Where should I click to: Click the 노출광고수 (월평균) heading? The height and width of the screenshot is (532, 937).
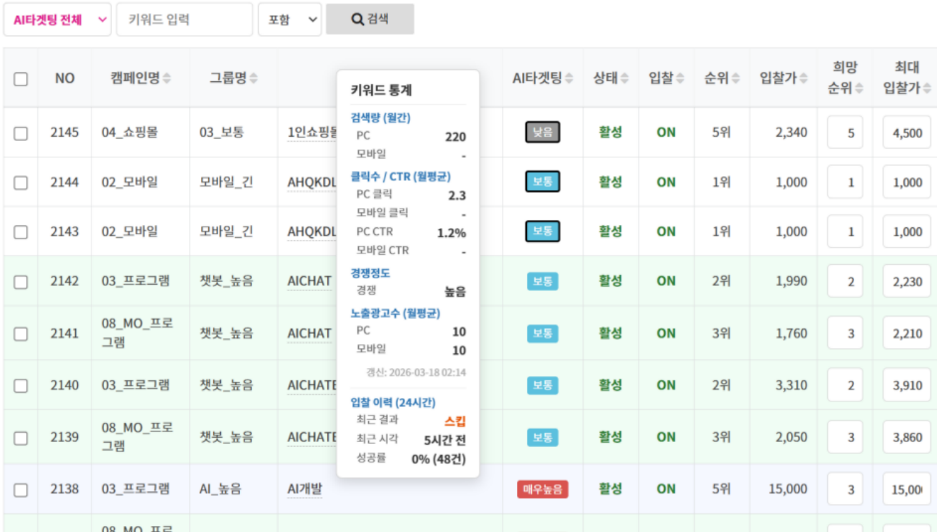(395, 313)
